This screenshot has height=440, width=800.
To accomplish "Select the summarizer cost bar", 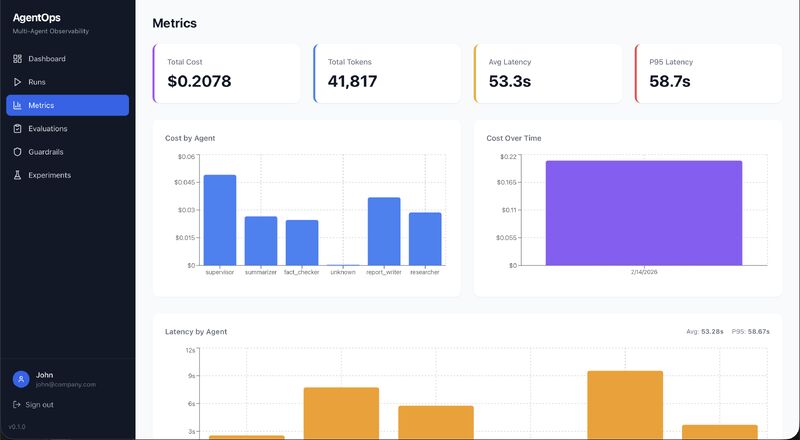I will tap(261, 241).
